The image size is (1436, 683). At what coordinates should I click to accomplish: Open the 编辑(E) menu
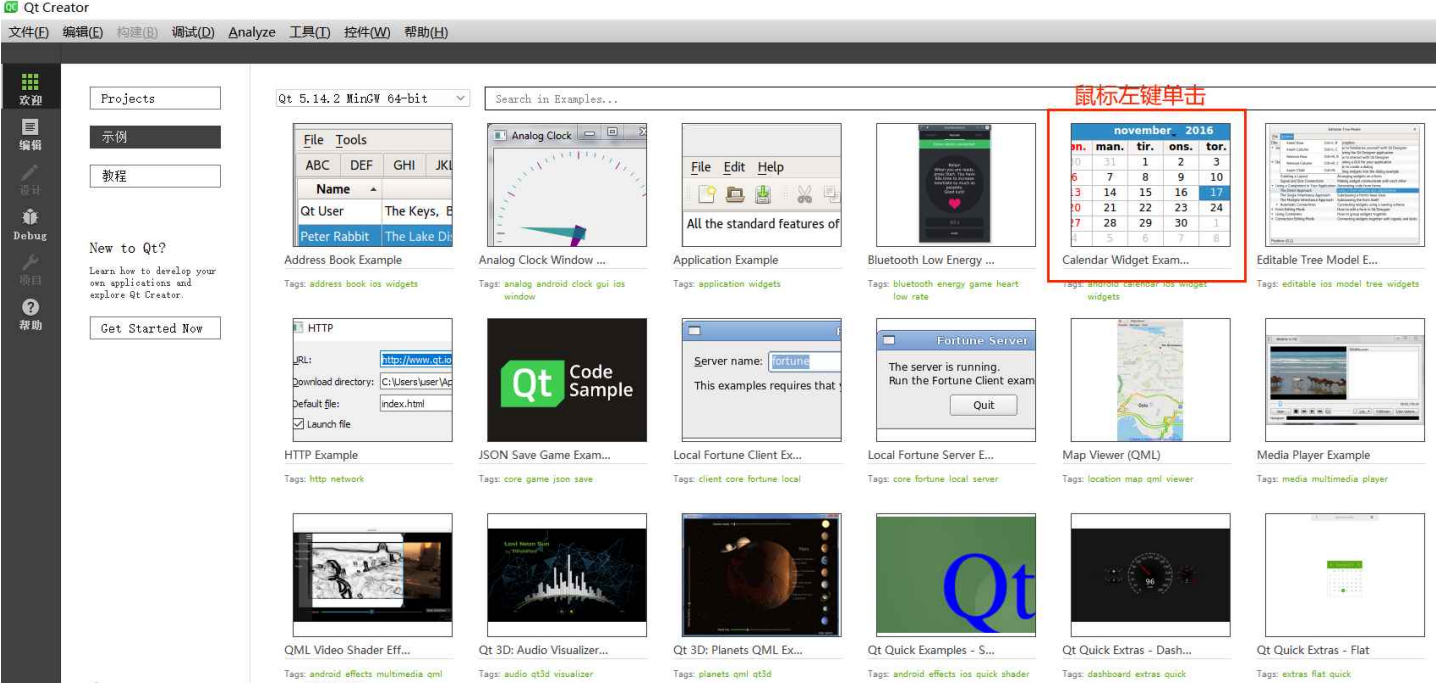83,32
